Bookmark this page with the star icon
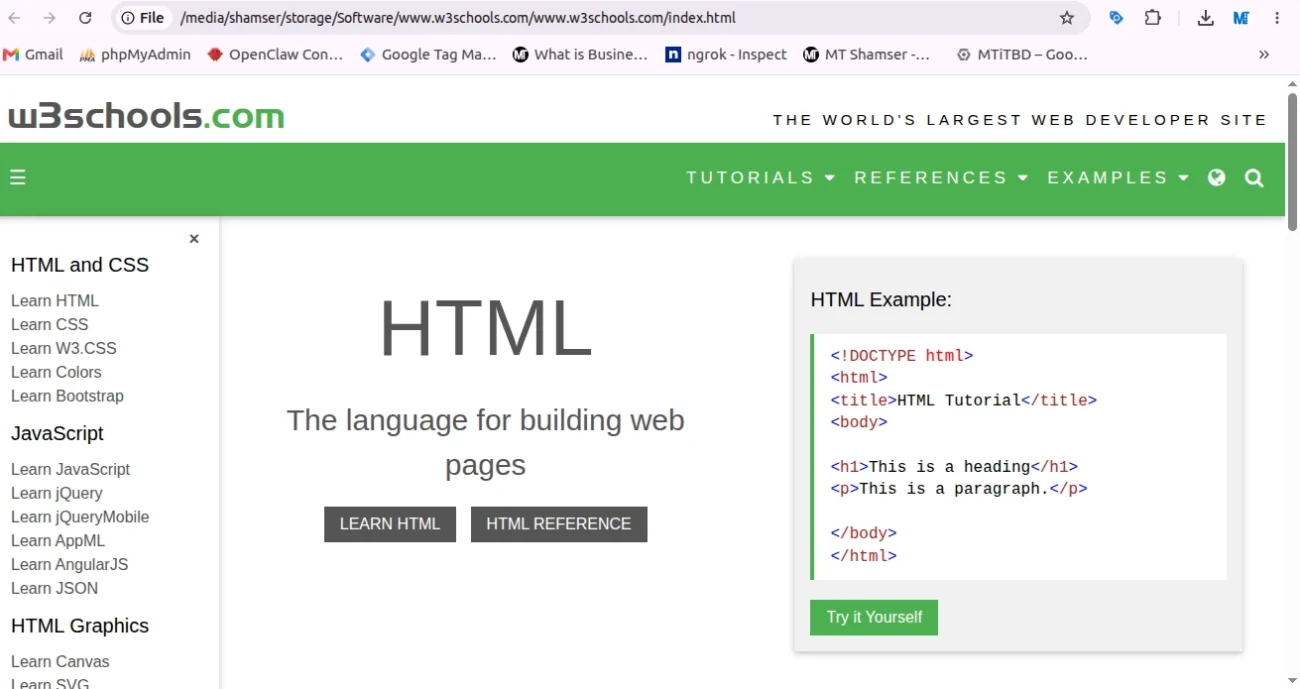 pyautogui.click(x=1067, y=18)
